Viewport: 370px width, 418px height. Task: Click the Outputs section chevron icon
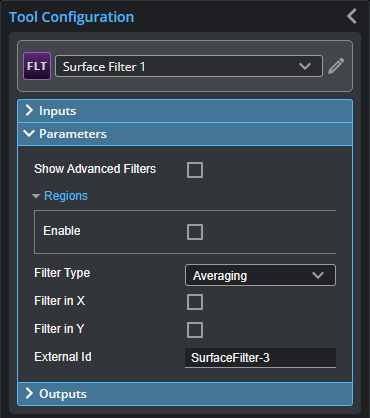(x=29, y=393)
